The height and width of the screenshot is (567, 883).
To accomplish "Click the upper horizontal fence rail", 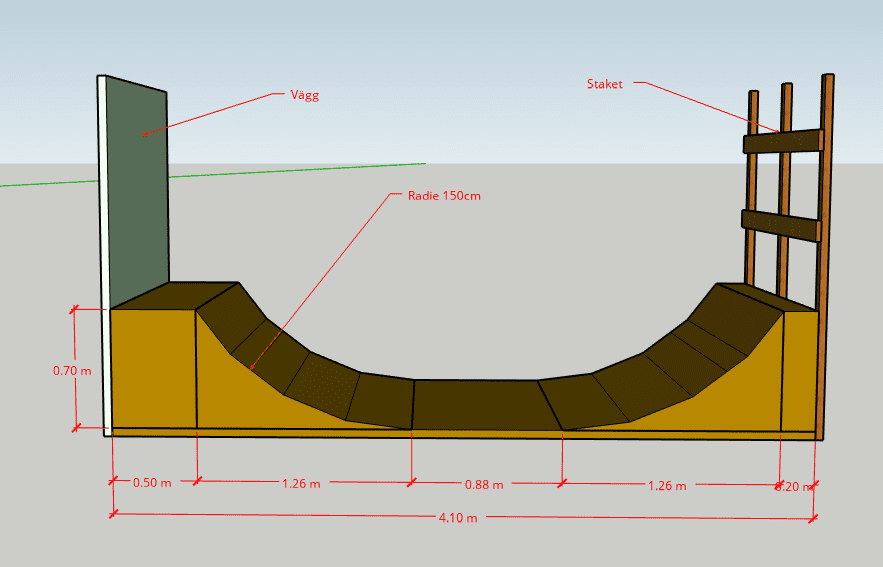I will [782, 142].
